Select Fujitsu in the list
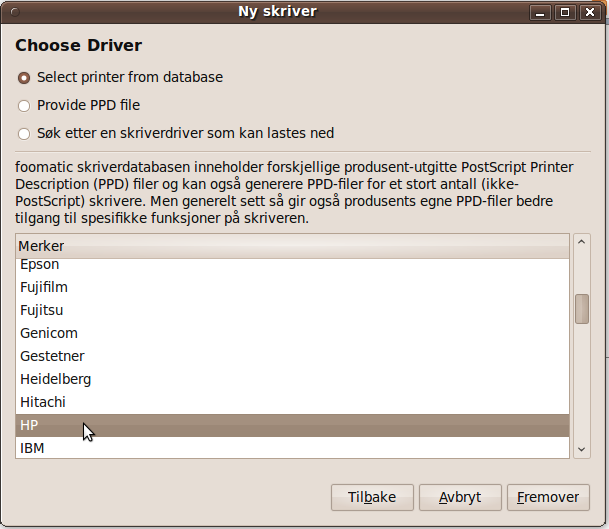This screenshot has width=609, height=529. [x=42, y=311]
